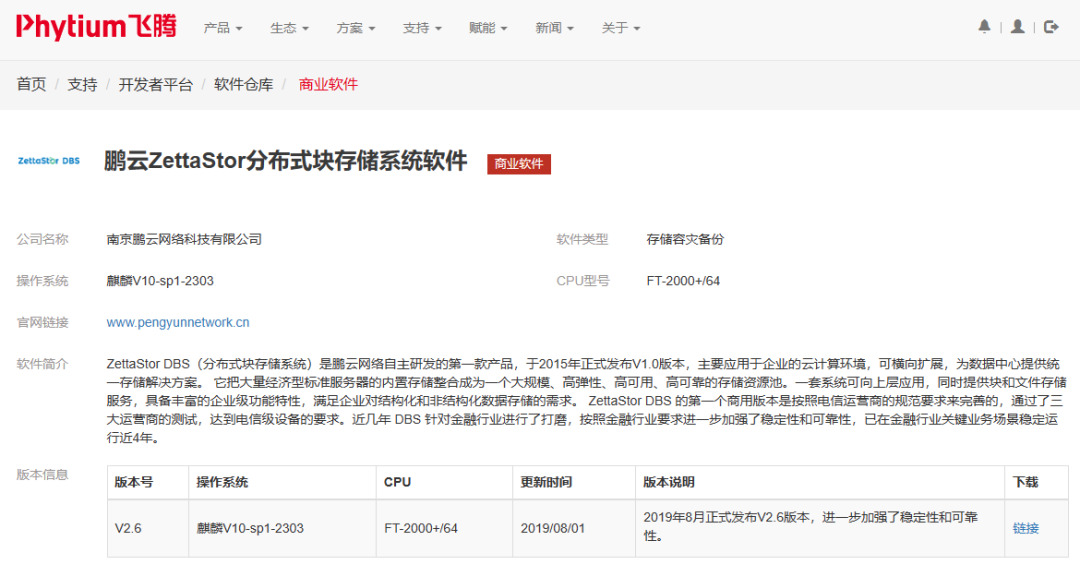Open www.pengyunnetwork.cn official link
The height and width of the screenshot is (577, 1080).
(178, 322)
